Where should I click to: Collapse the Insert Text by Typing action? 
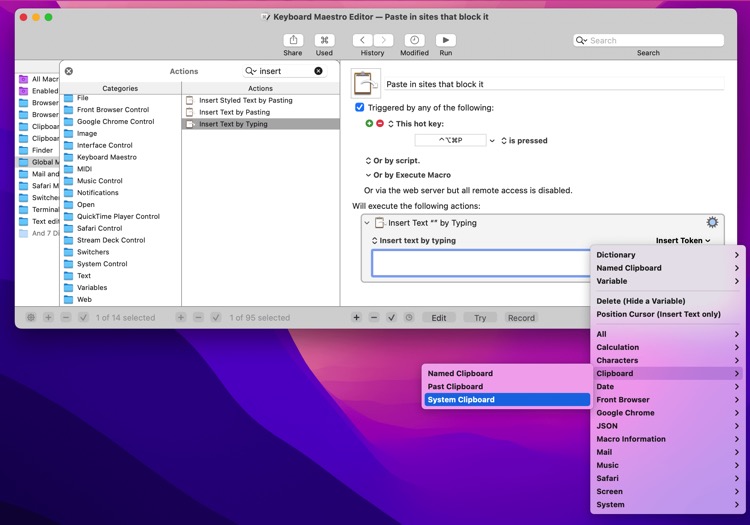(x=367, y=223)
